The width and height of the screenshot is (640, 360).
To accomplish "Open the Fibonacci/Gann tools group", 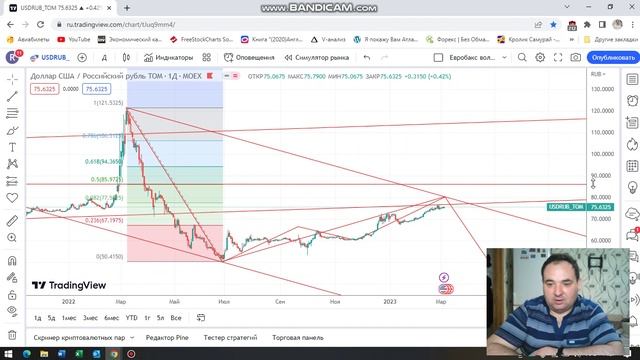I will pos(12,113).
